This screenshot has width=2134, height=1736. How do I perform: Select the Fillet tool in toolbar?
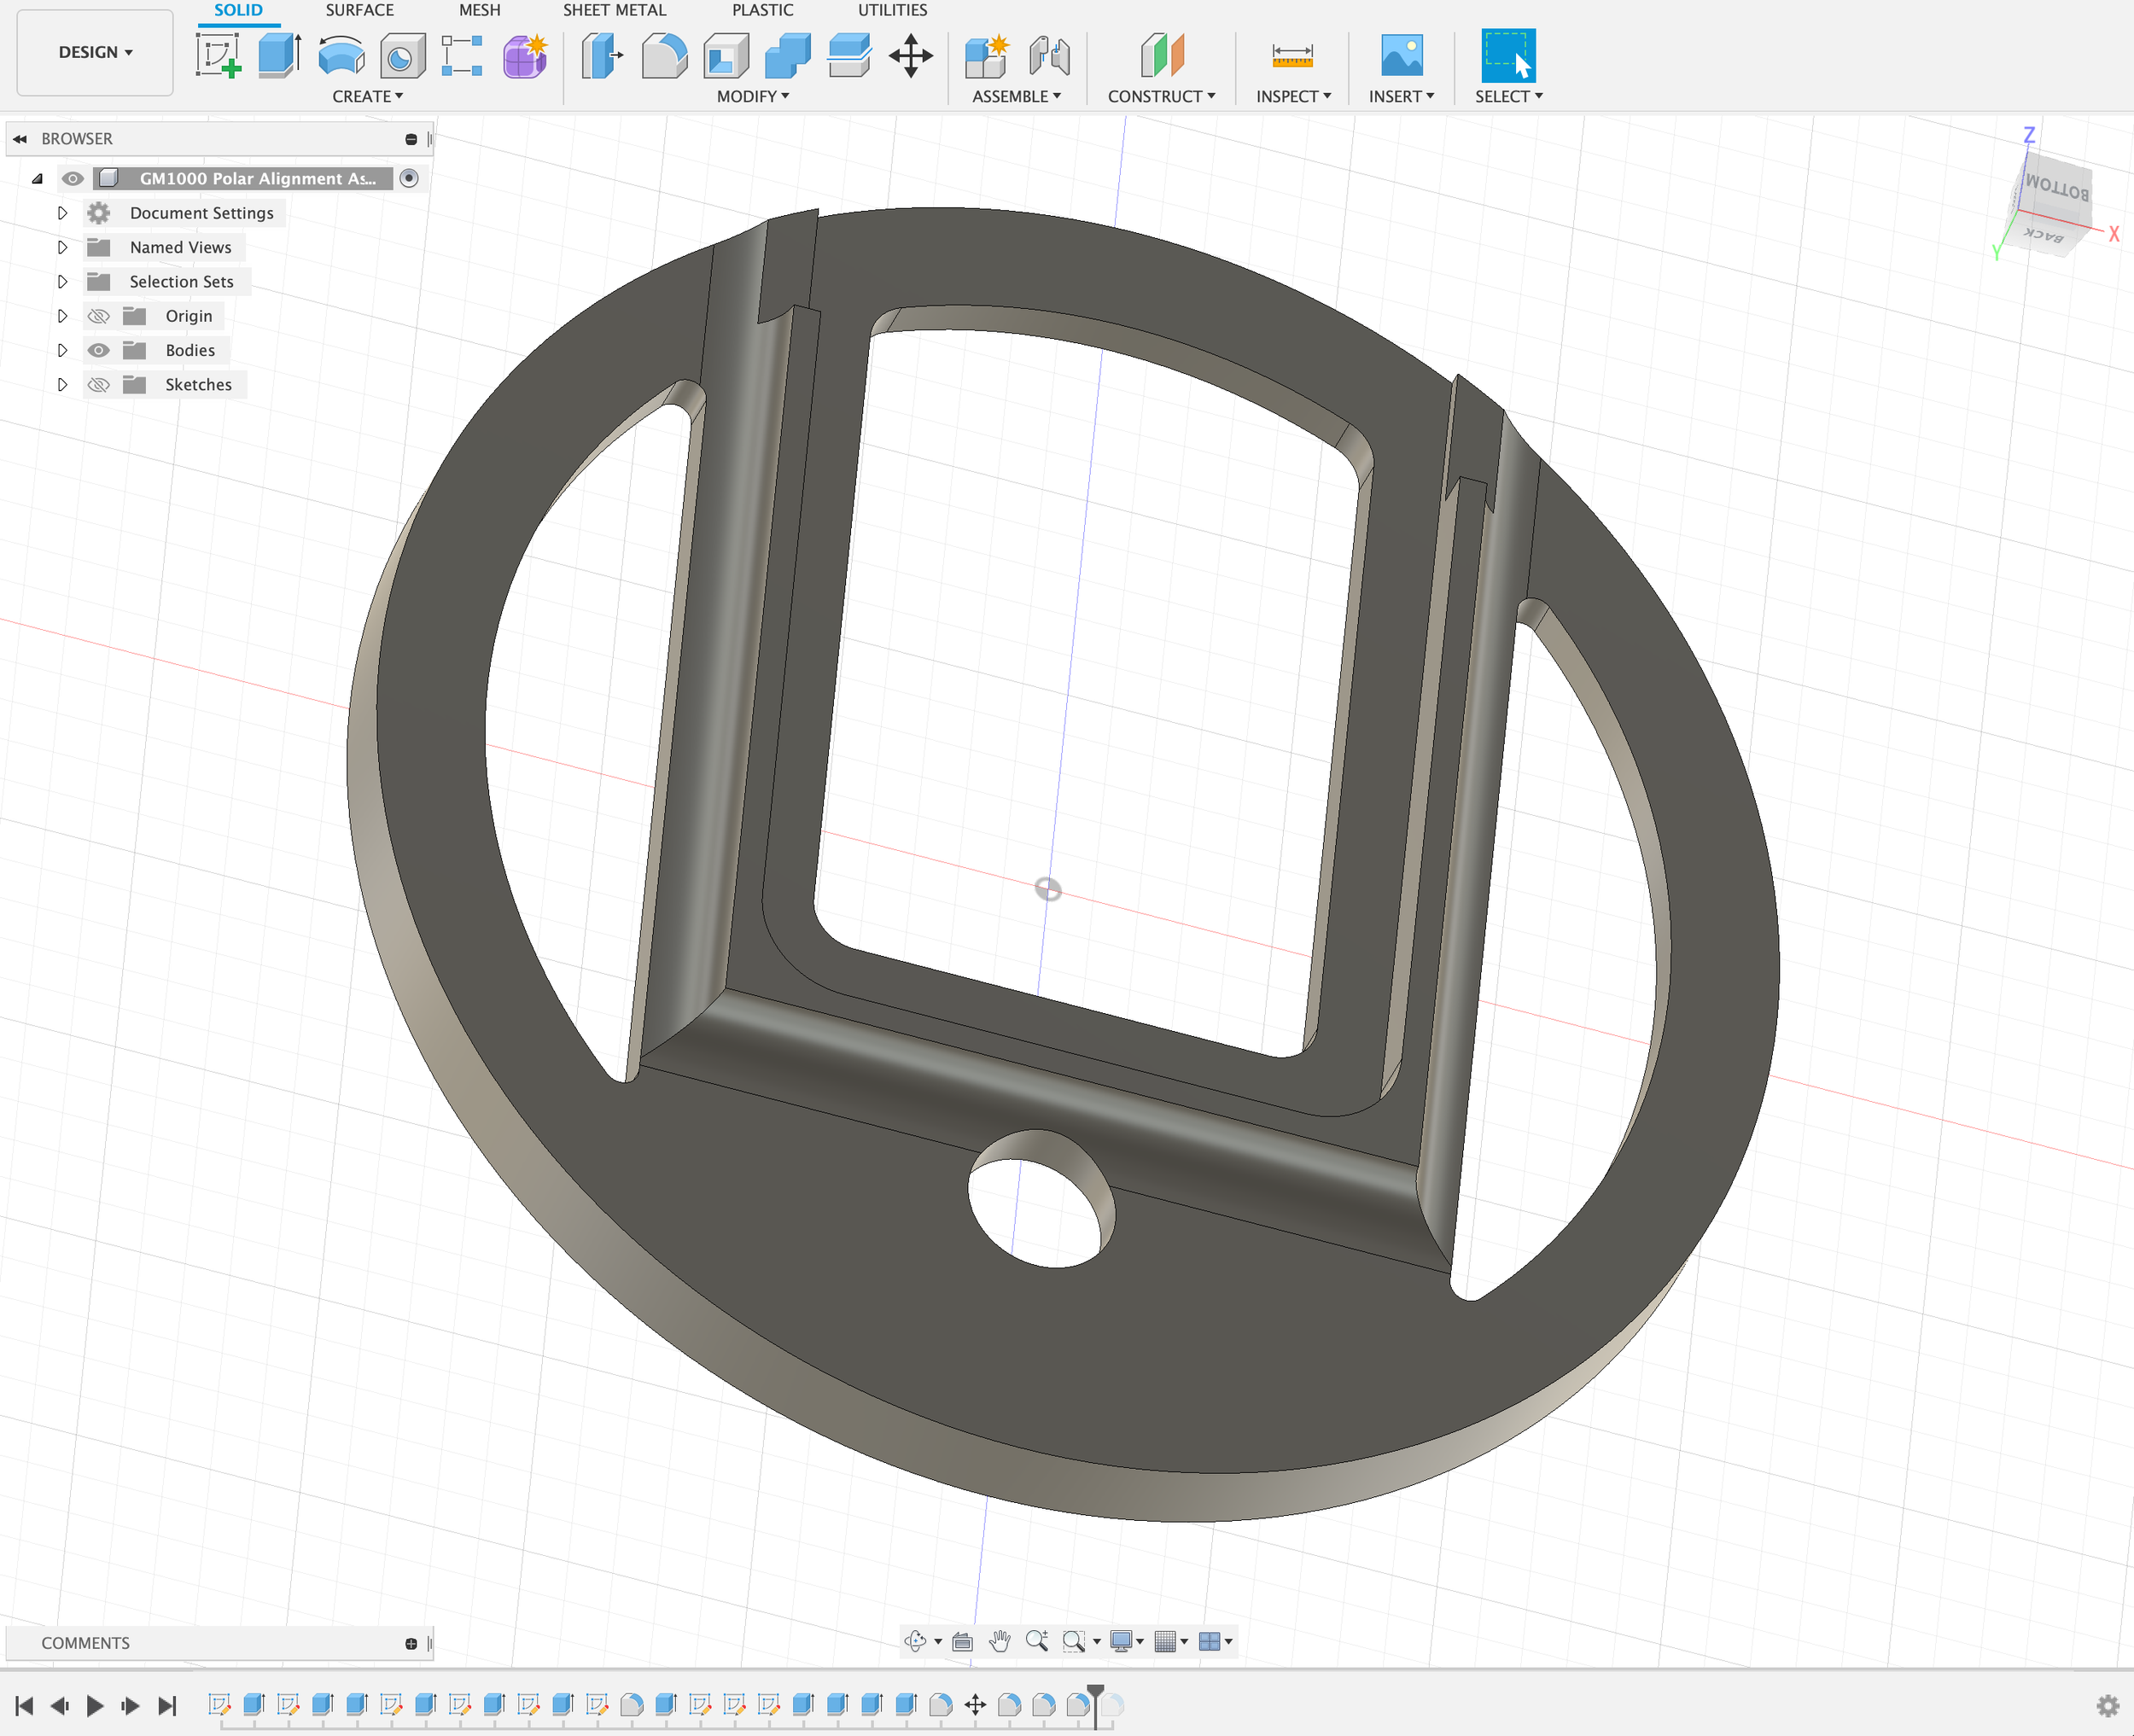tap(664, 55)
